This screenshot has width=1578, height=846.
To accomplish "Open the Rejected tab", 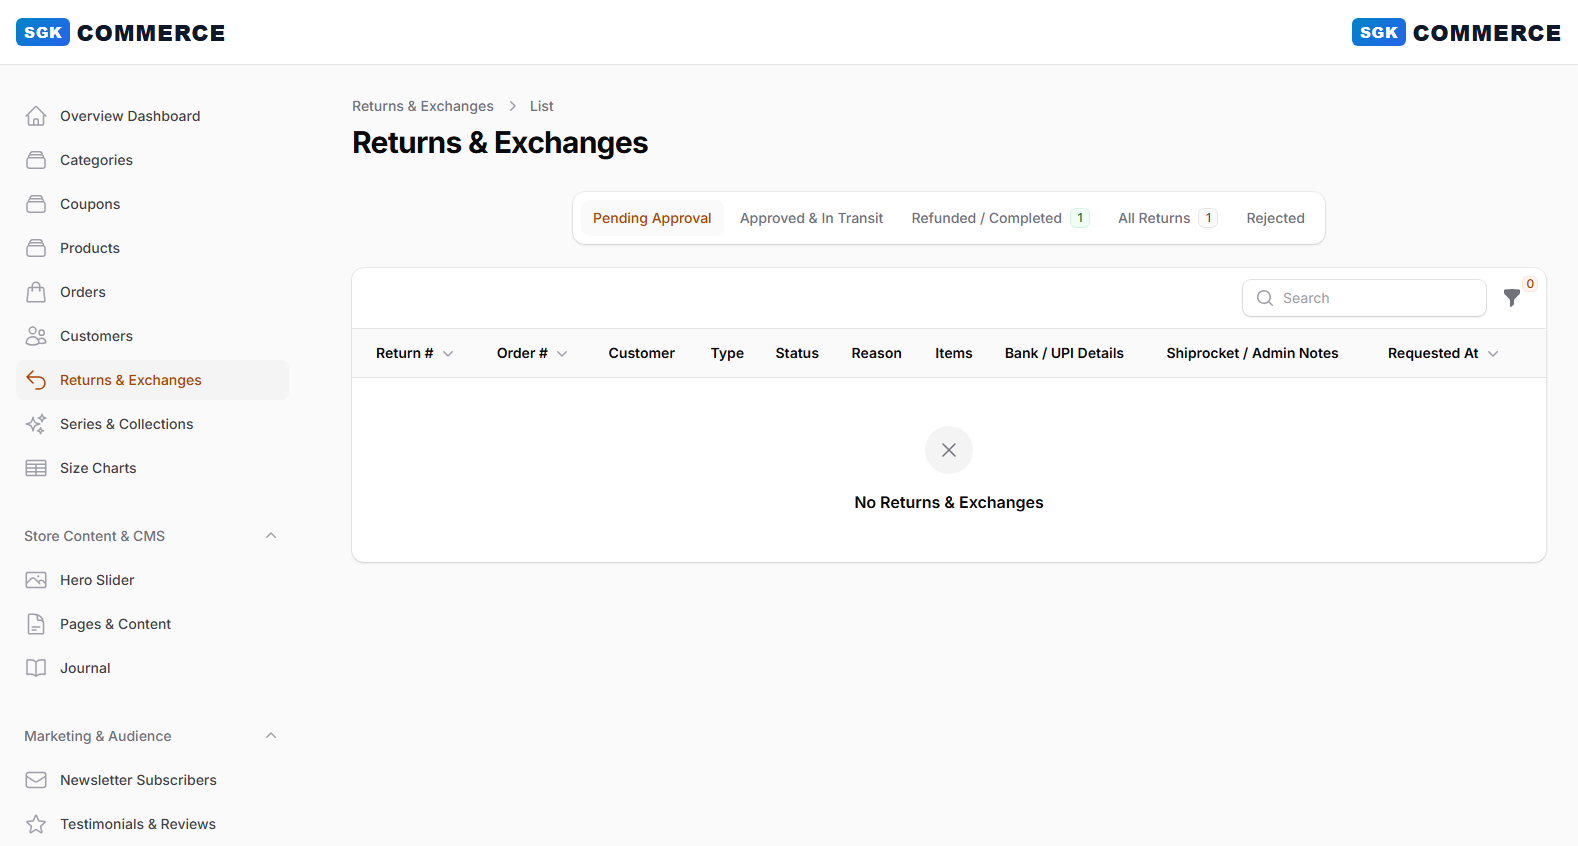I will pyautogui.click(x=1275, y=218).
